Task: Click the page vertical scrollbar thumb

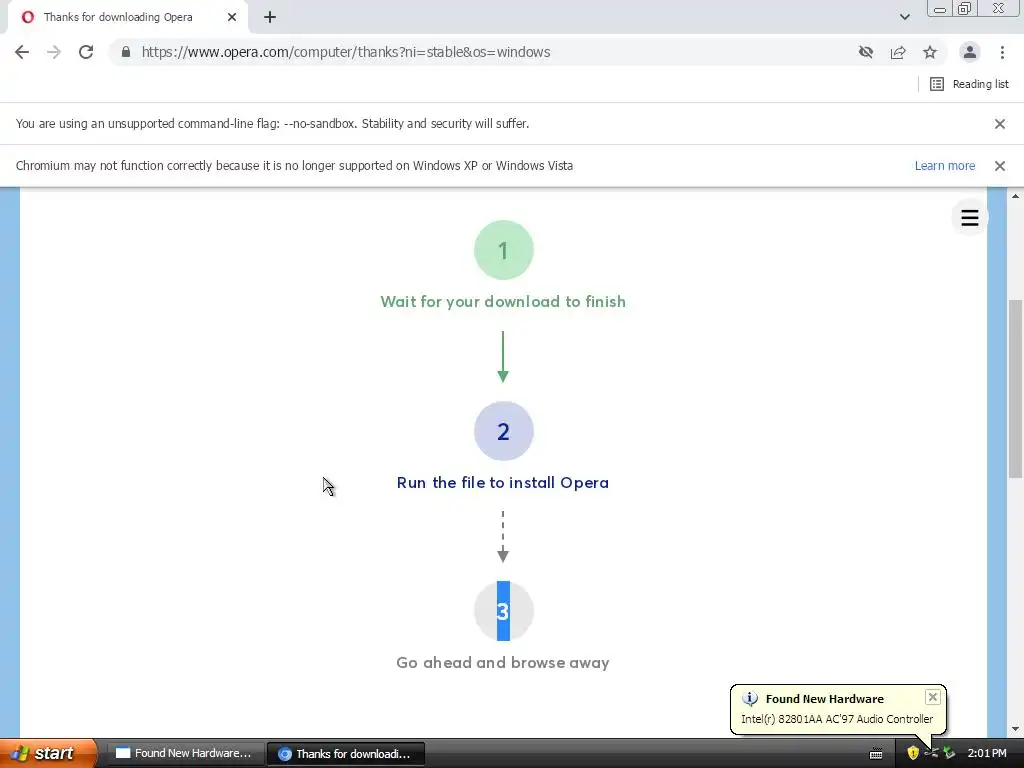Action: coord(1016,389)
